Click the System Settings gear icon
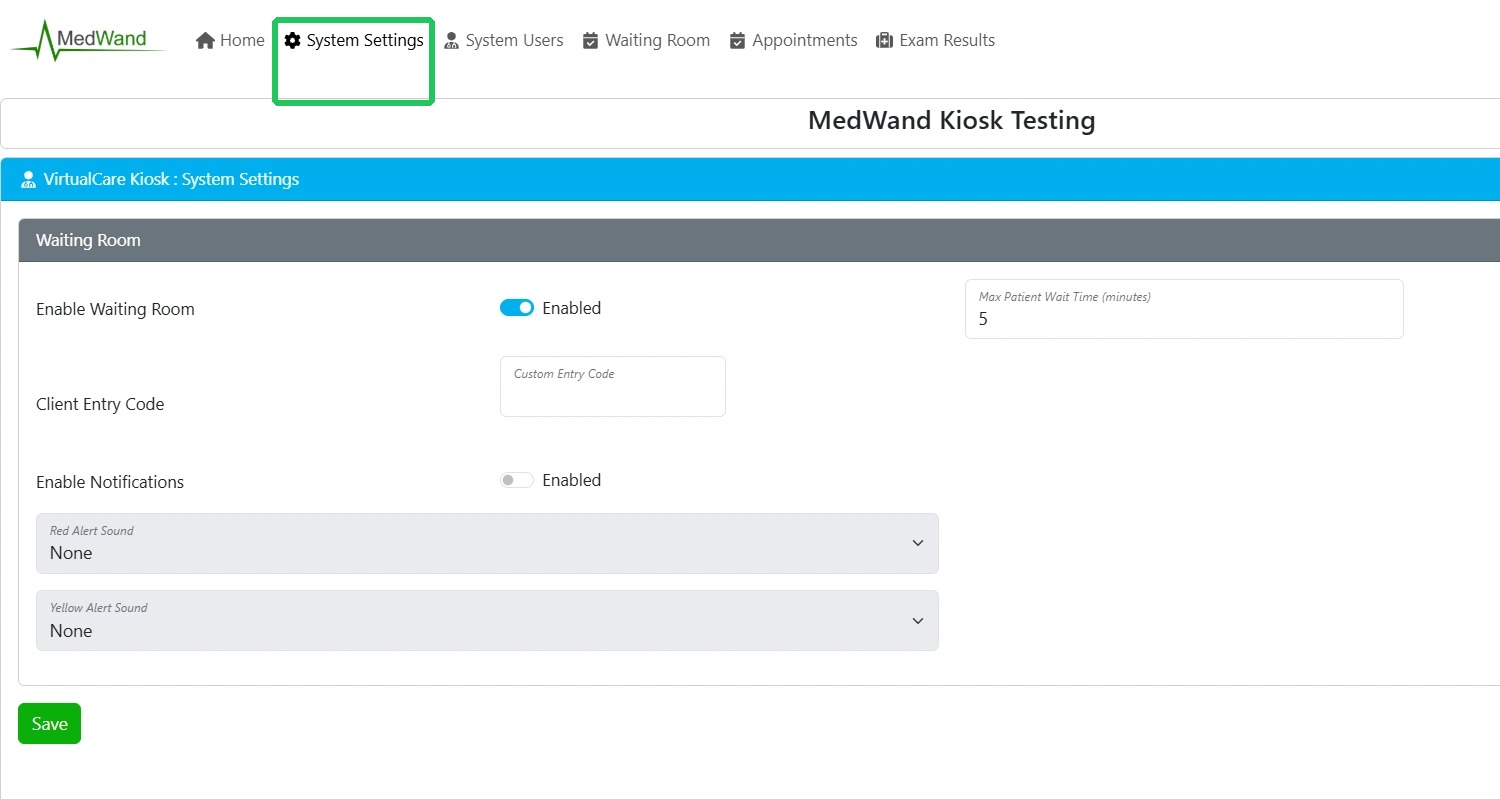1500x799 pixels. [x=292, y=41]
